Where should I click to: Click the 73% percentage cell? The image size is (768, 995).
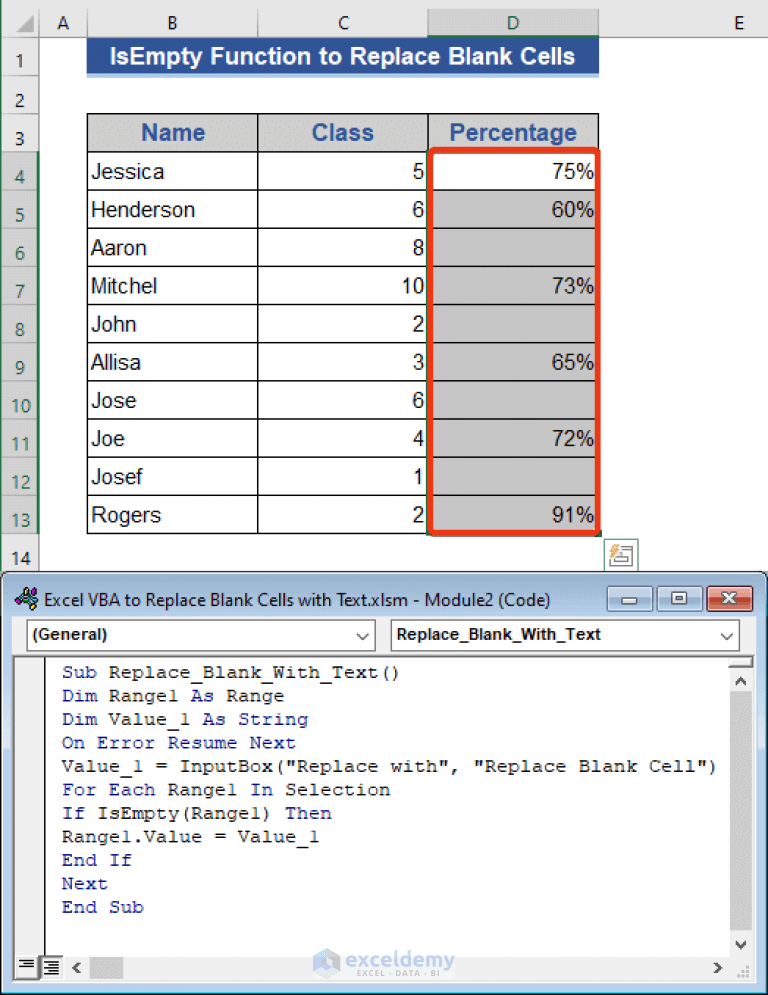pyautogui.click(x=513, y=286)
